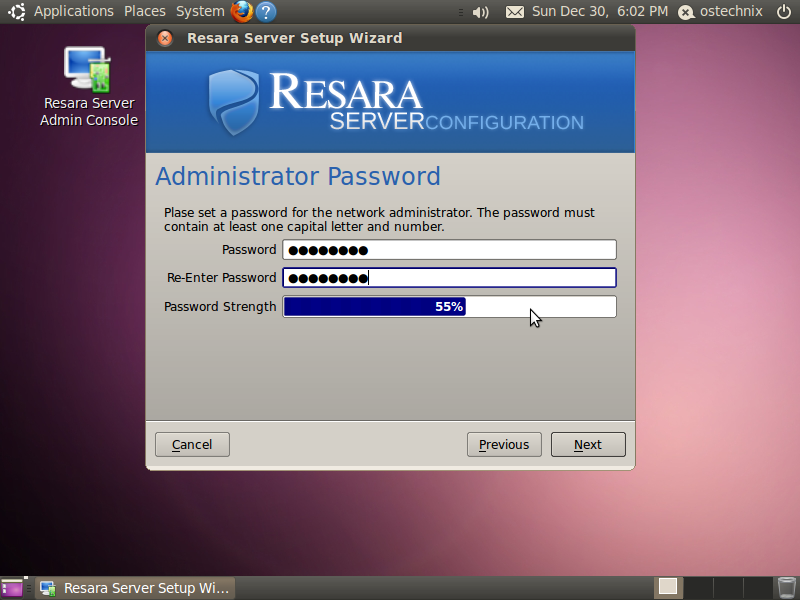
Task: Open the date and time calendar
Action: pyautogui.click(x=599, y=11)
